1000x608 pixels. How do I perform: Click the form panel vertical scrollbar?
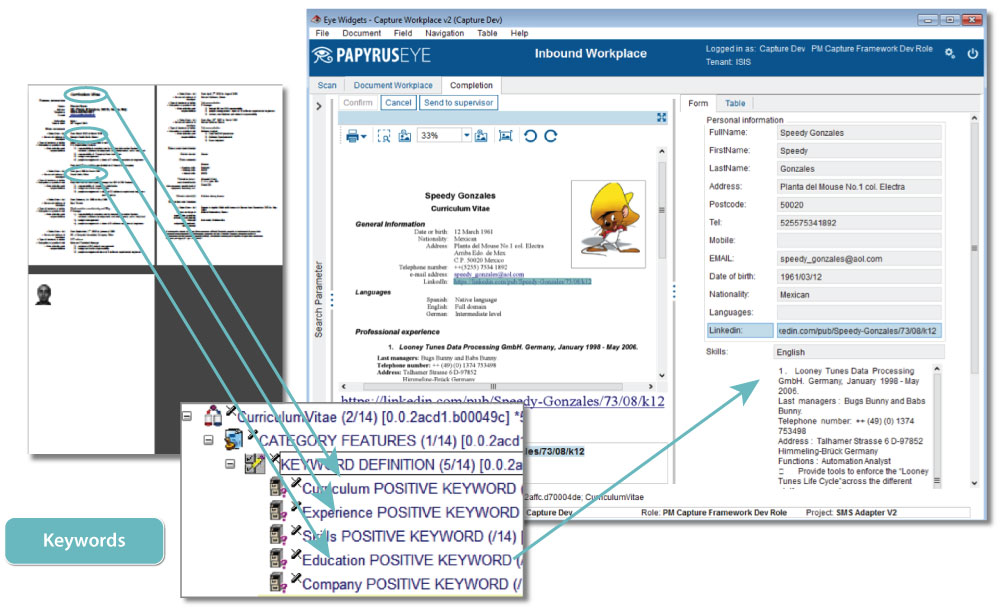974,300
